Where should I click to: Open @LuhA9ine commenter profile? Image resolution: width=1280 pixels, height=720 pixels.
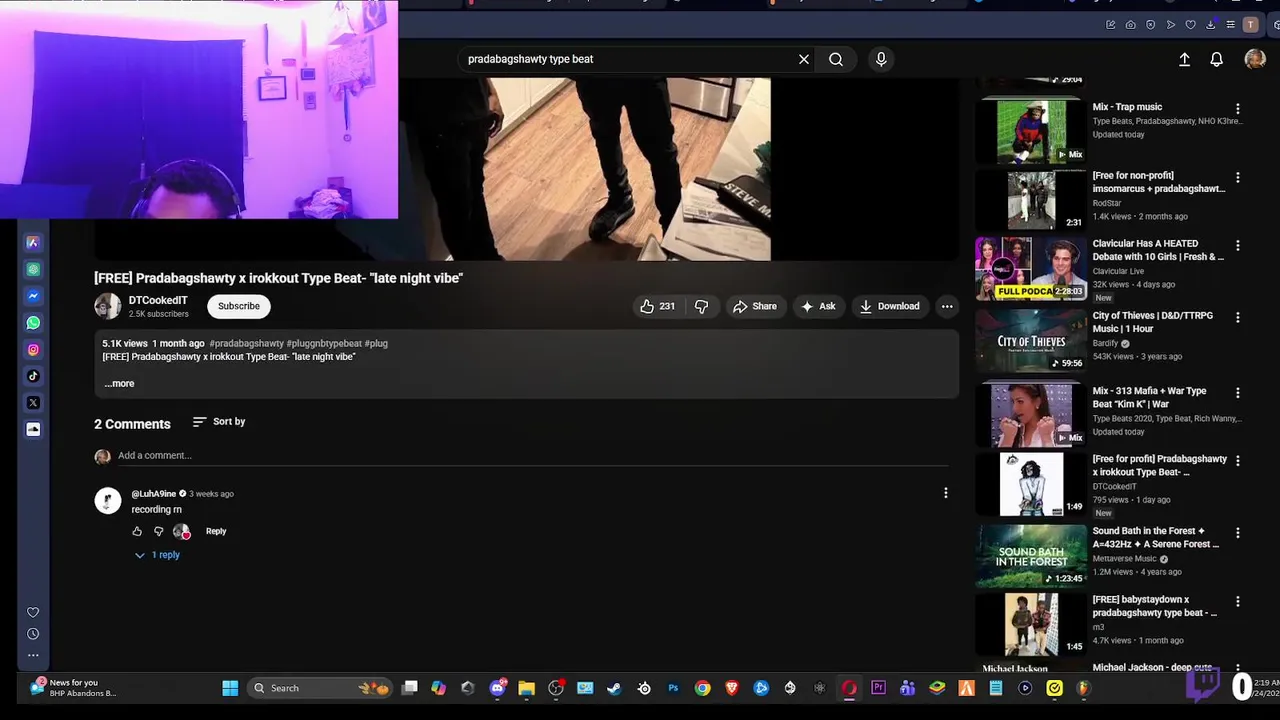pyautogui.click(x=153, y=494)
